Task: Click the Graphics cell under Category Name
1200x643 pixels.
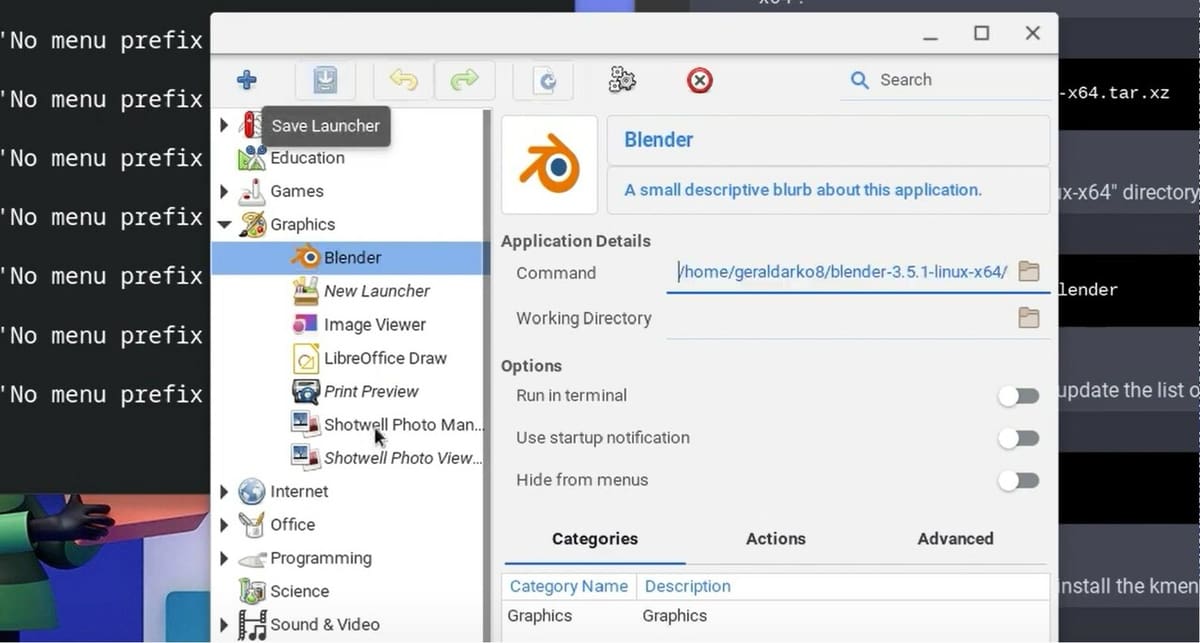Action: point(540,616)
